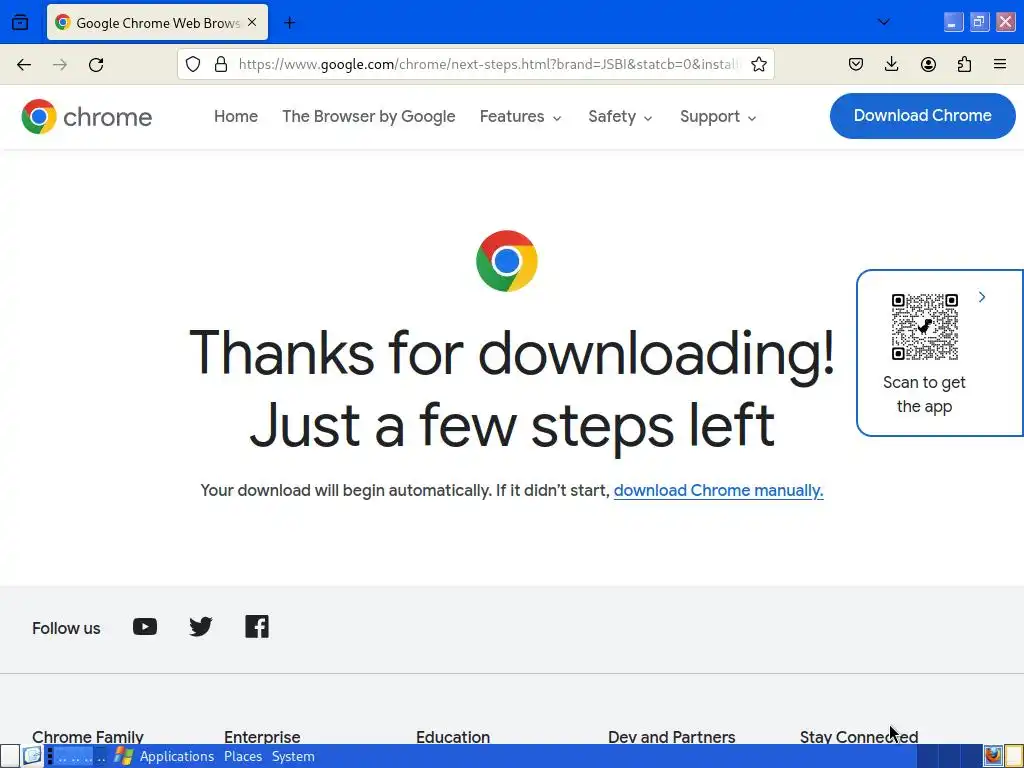1024x768 pixels.
Task: Expand the list all tabs chevron
Action: [884, 22]
